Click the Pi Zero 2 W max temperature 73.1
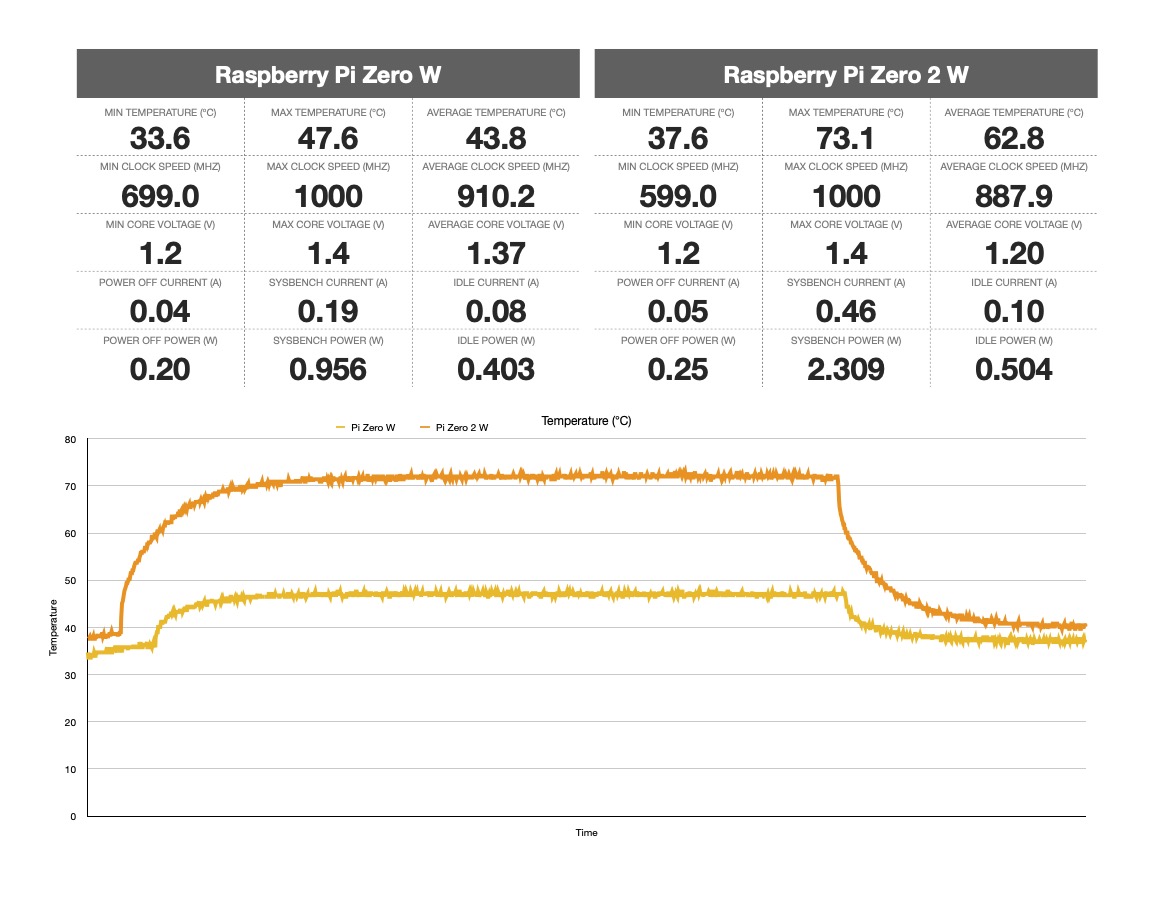The height and width of the screenshot is (910, 1171). click(x=845, y=138)
